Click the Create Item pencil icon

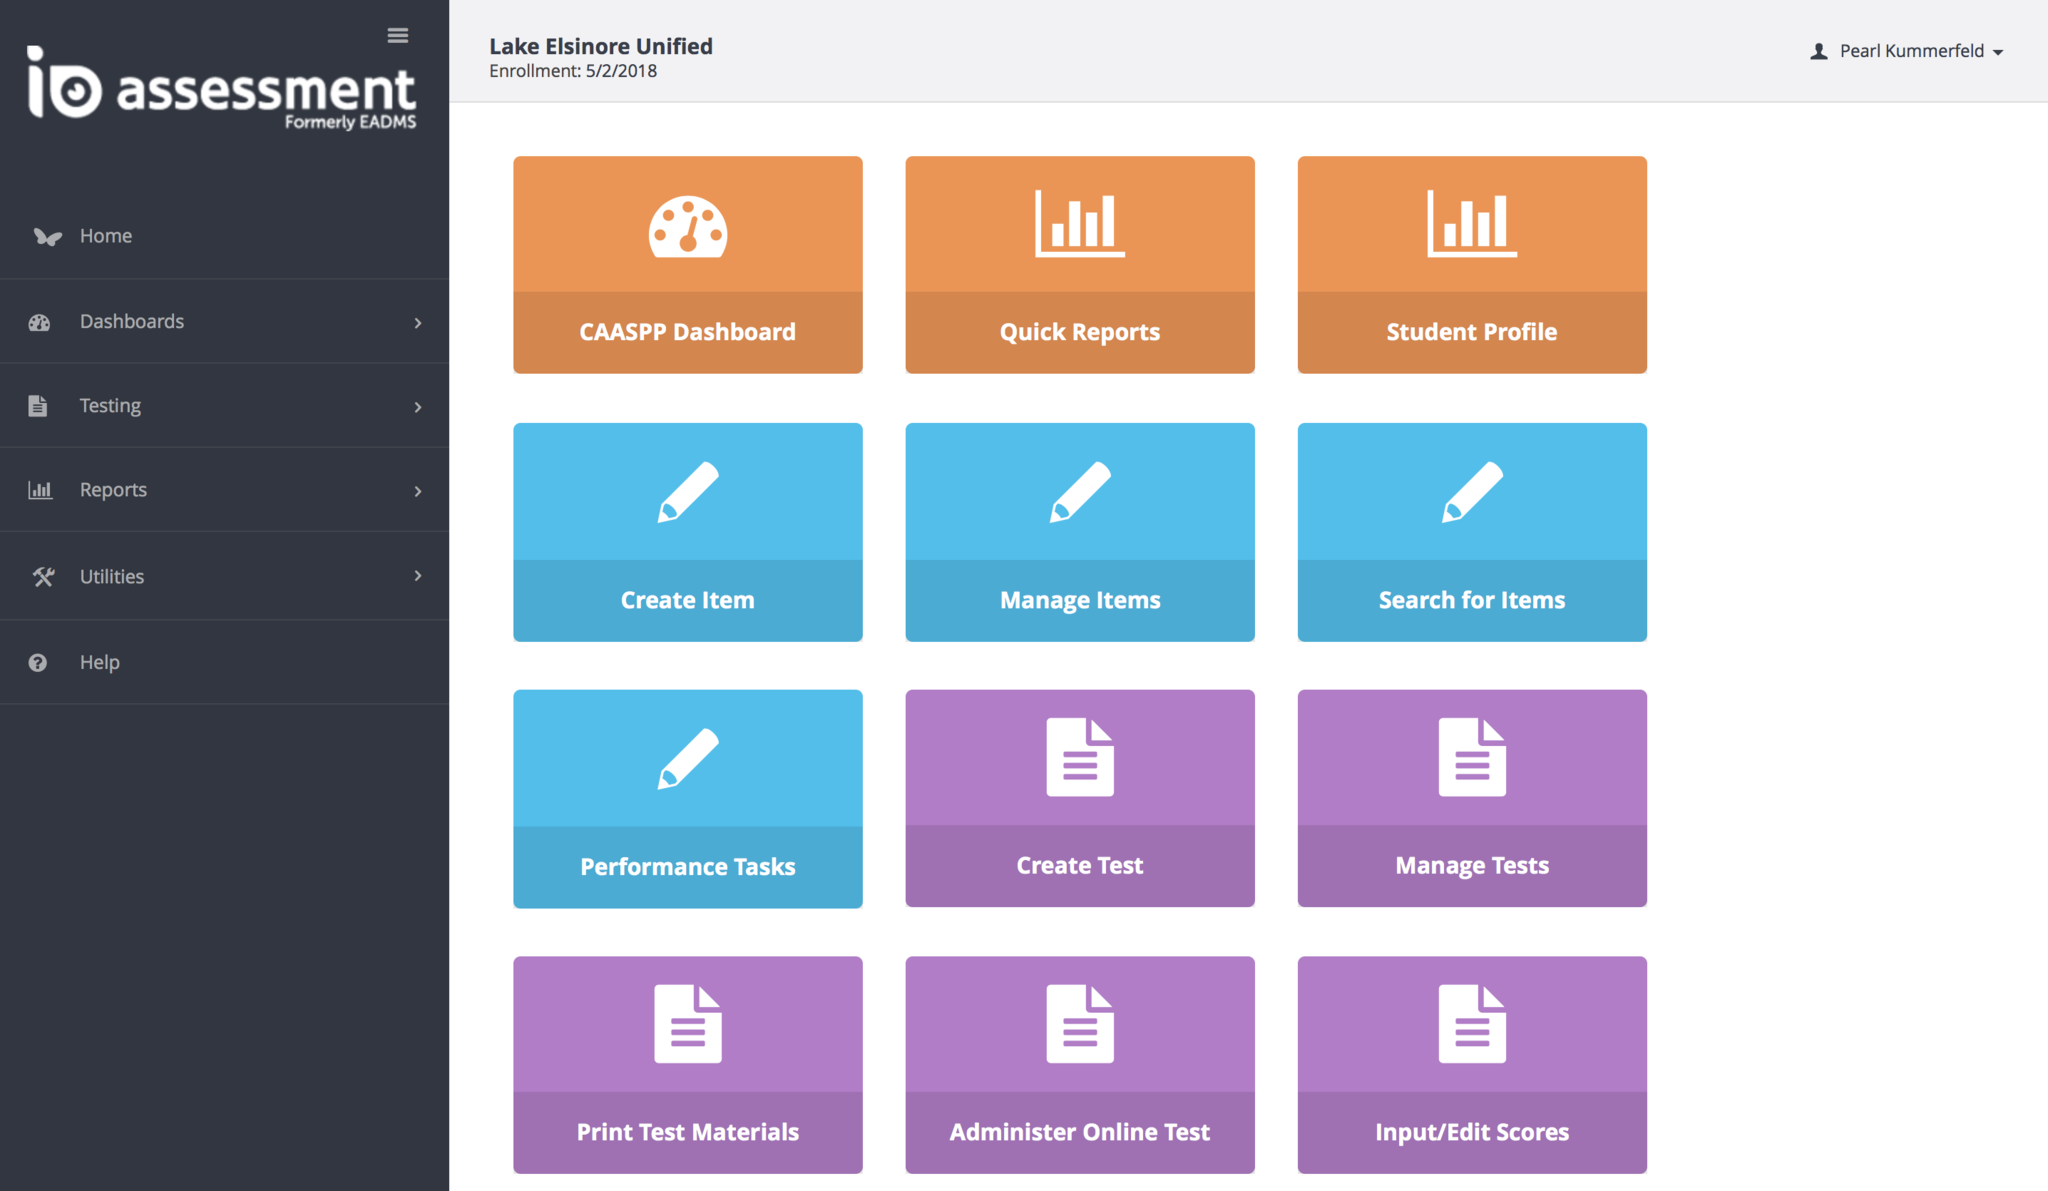point(687,492)
